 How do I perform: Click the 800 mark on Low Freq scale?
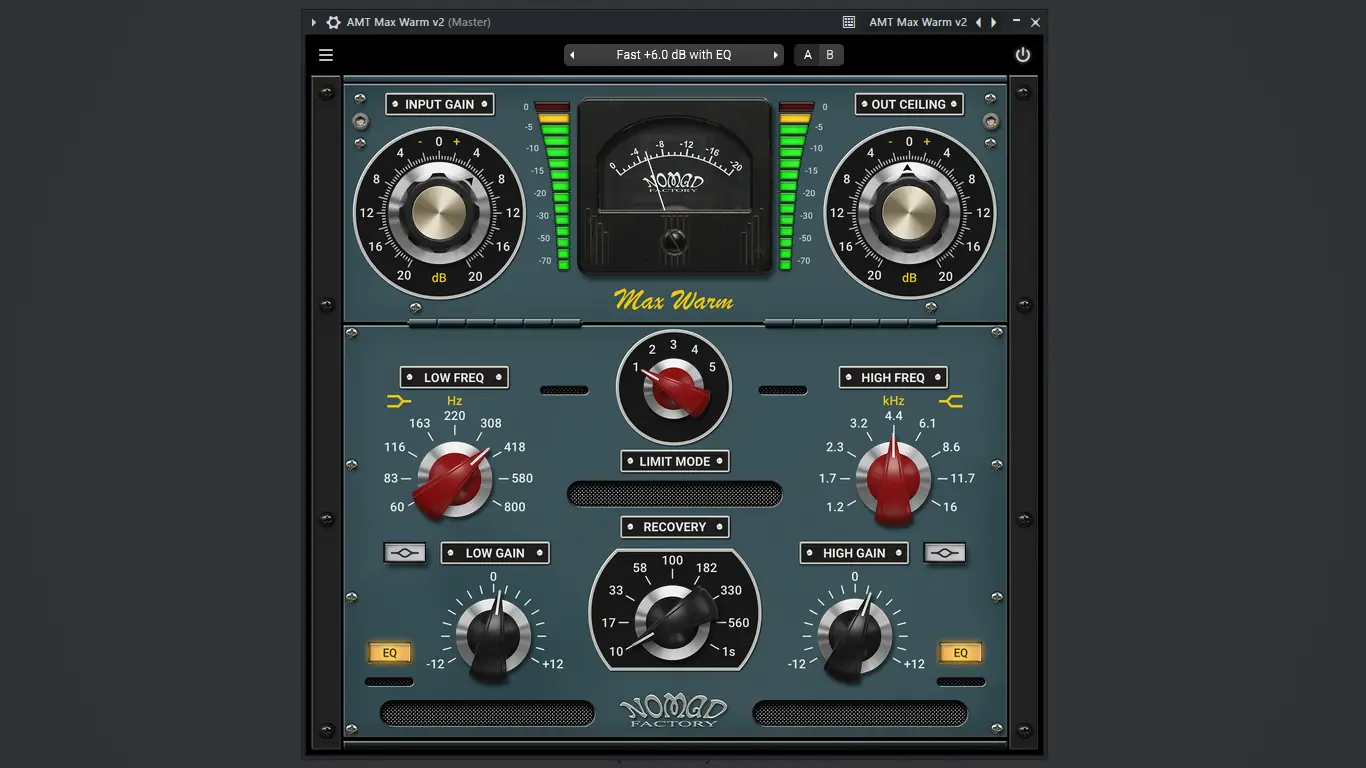point(515,507)
